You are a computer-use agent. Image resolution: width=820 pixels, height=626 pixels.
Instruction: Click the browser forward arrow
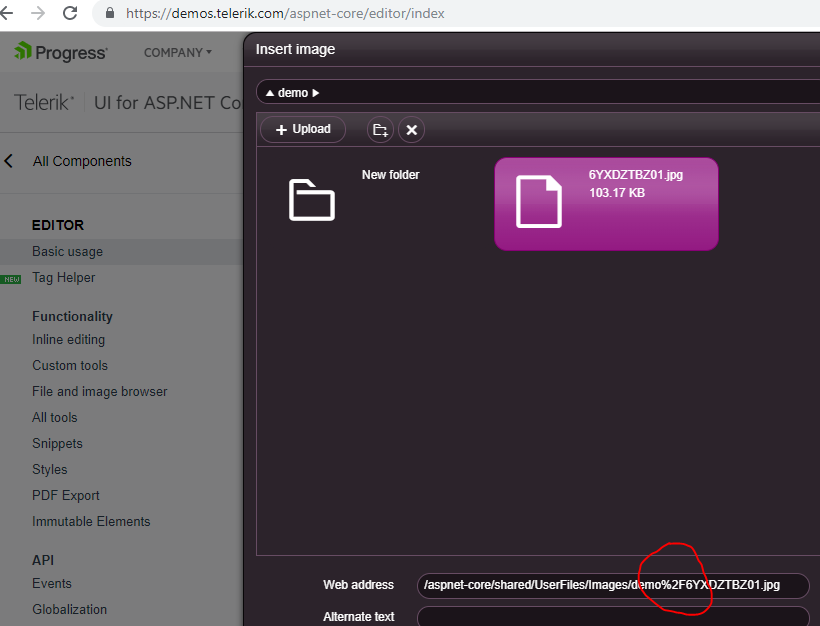[x=38, y=13]
